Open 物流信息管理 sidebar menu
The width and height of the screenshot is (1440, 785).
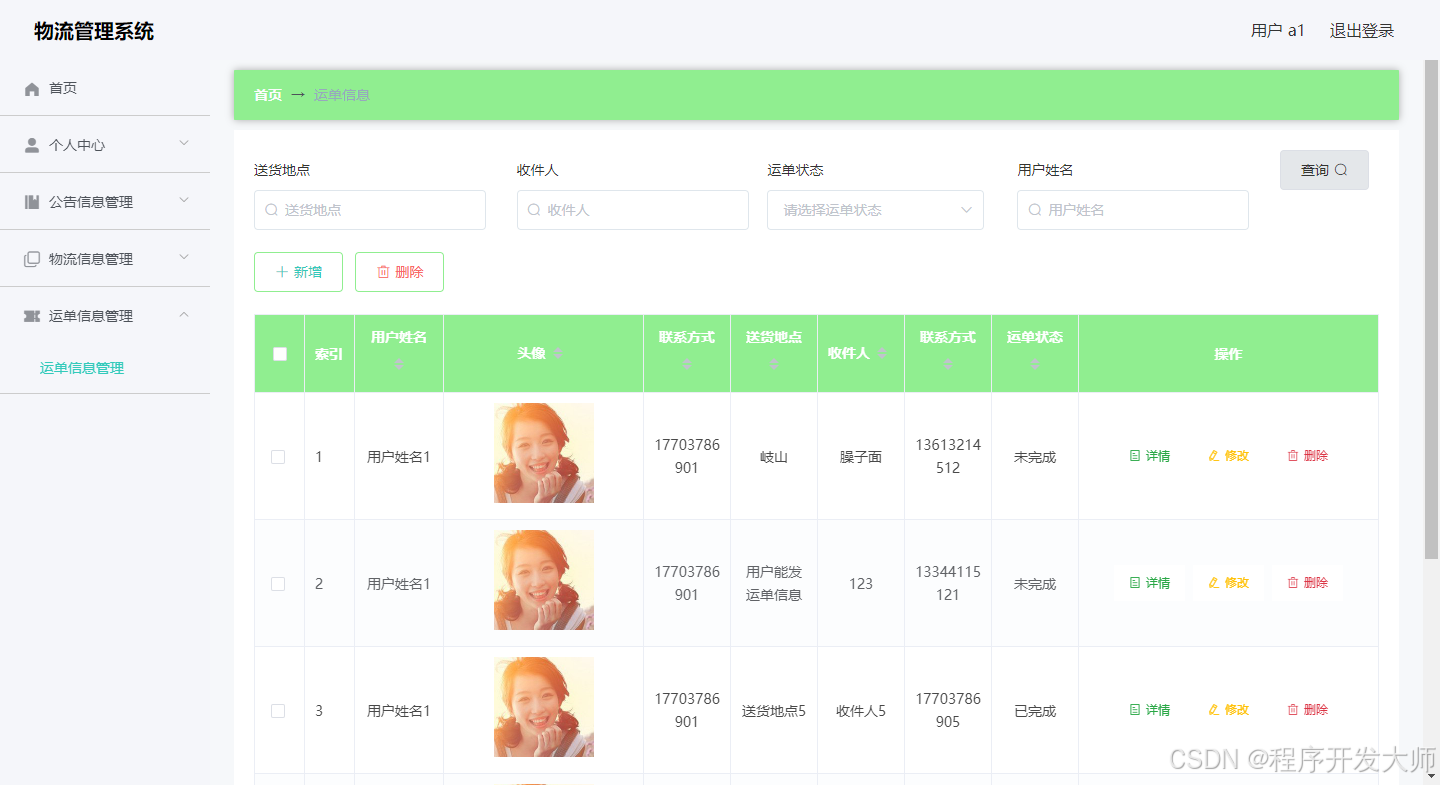(105, 259)
